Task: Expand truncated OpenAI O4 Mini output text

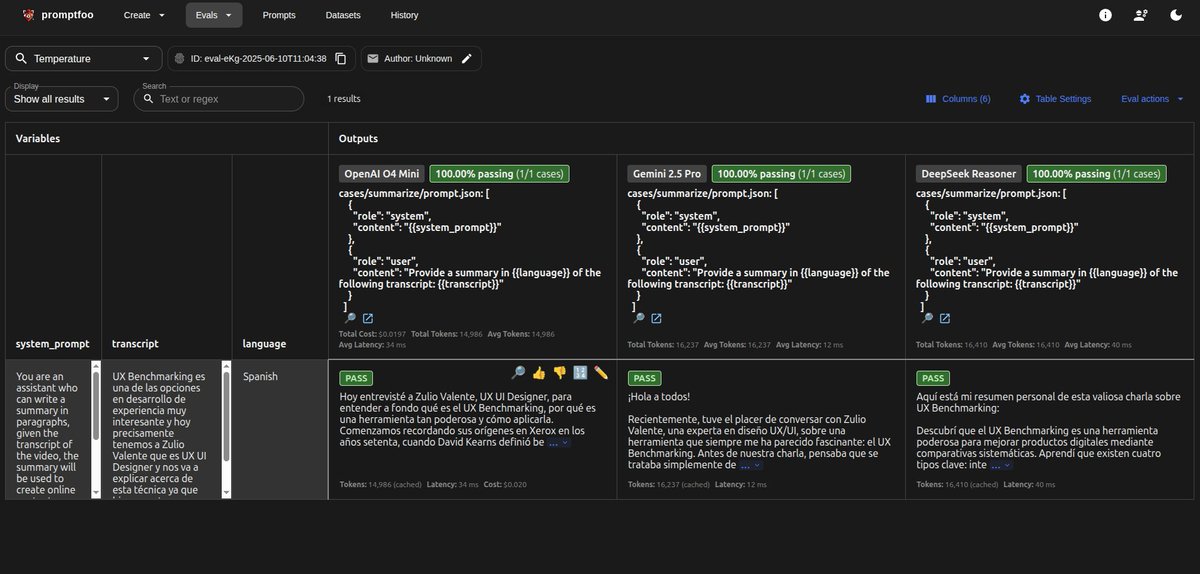Action: [558, 441]
